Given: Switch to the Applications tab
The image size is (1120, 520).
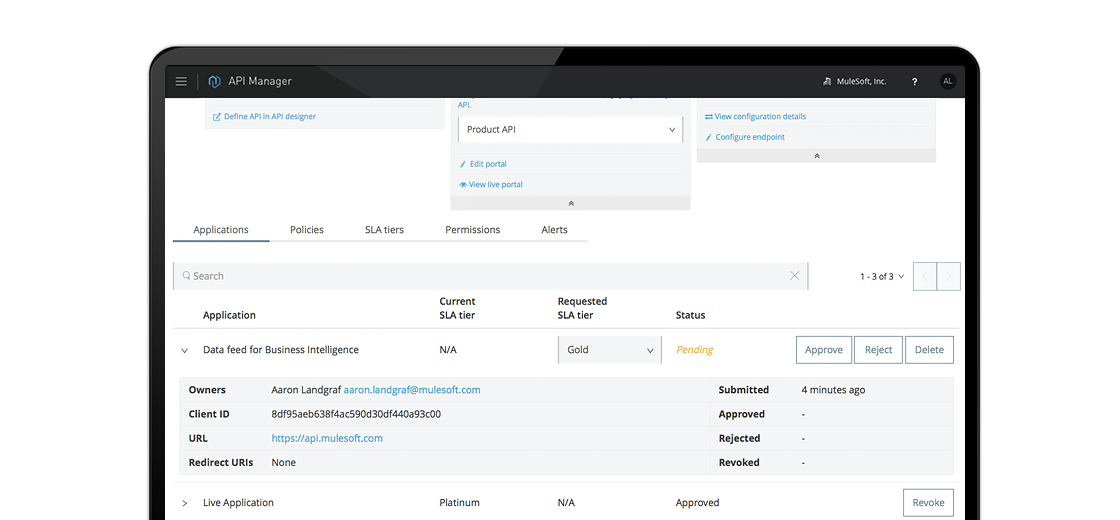Looking at the screenshot, I should pos(221,230).
